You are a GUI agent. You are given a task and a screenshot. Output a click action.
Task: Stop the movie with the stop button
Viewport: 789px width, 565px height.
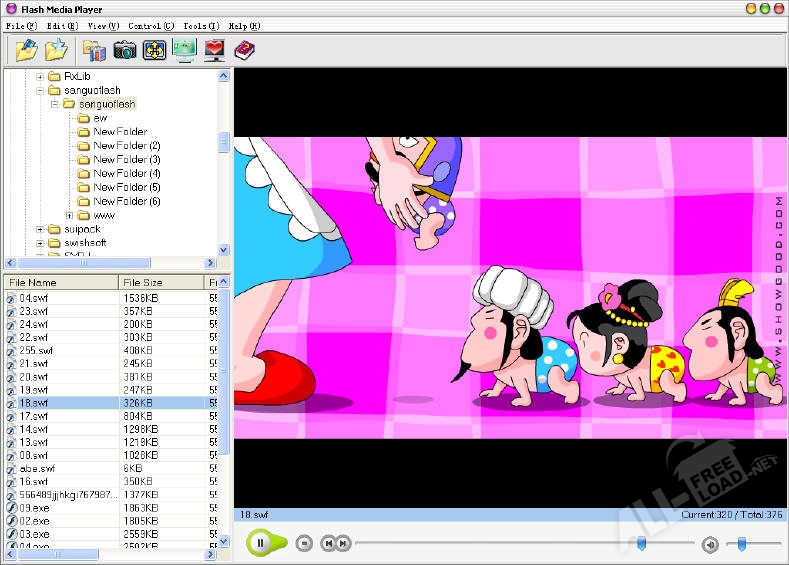point(304,543)
